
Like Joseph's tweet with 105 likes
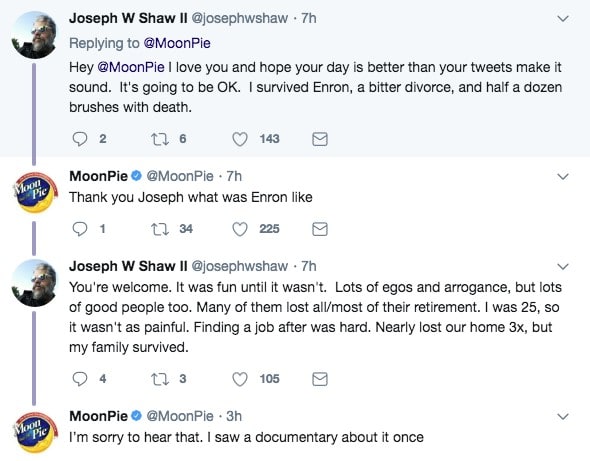[240, 379]
